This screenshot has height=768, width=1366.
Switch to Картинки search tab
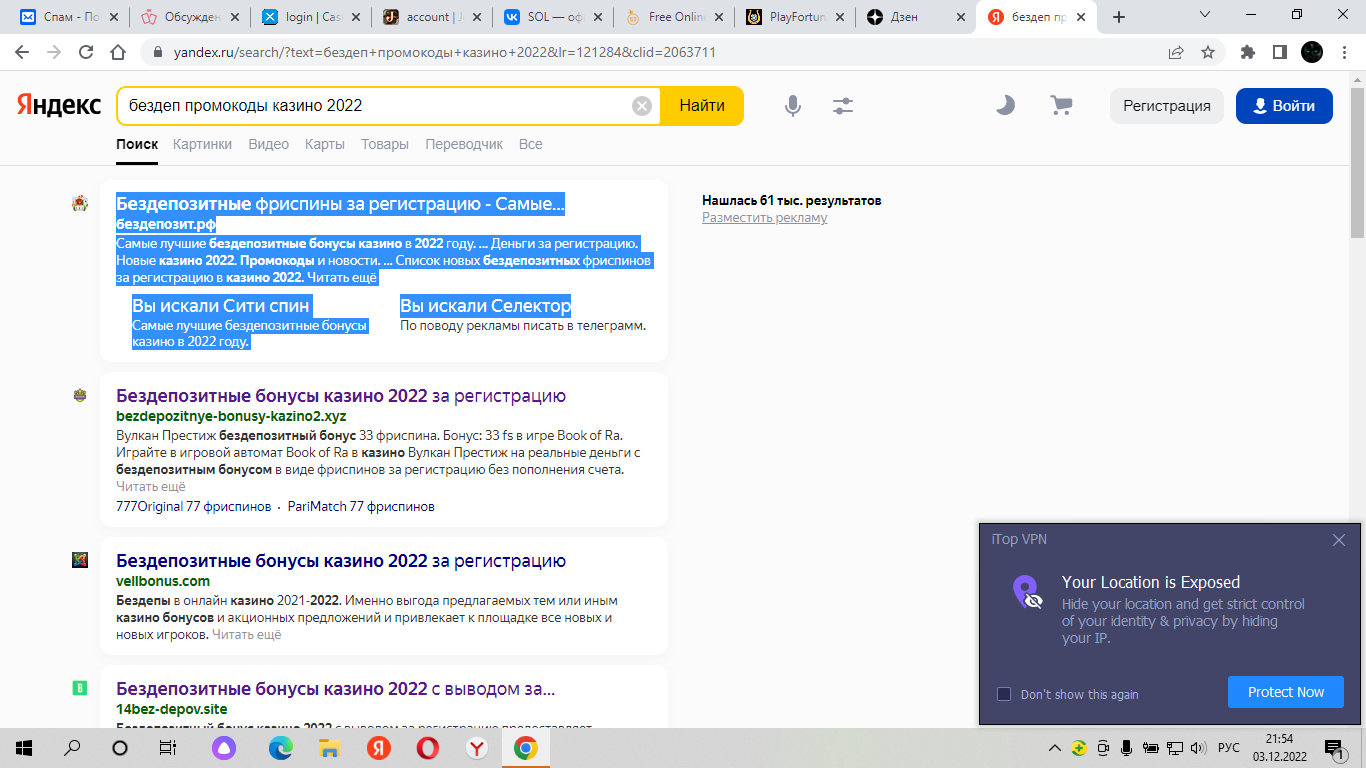202,144
